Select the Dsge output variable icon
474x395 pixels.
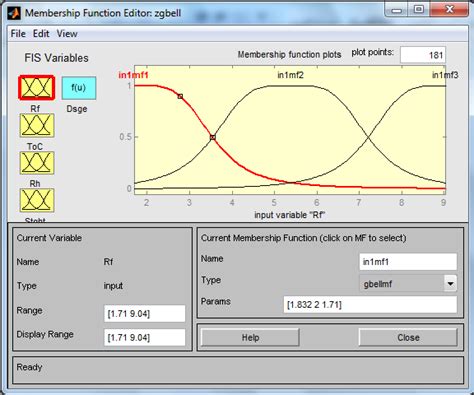(x=79, y=88)
